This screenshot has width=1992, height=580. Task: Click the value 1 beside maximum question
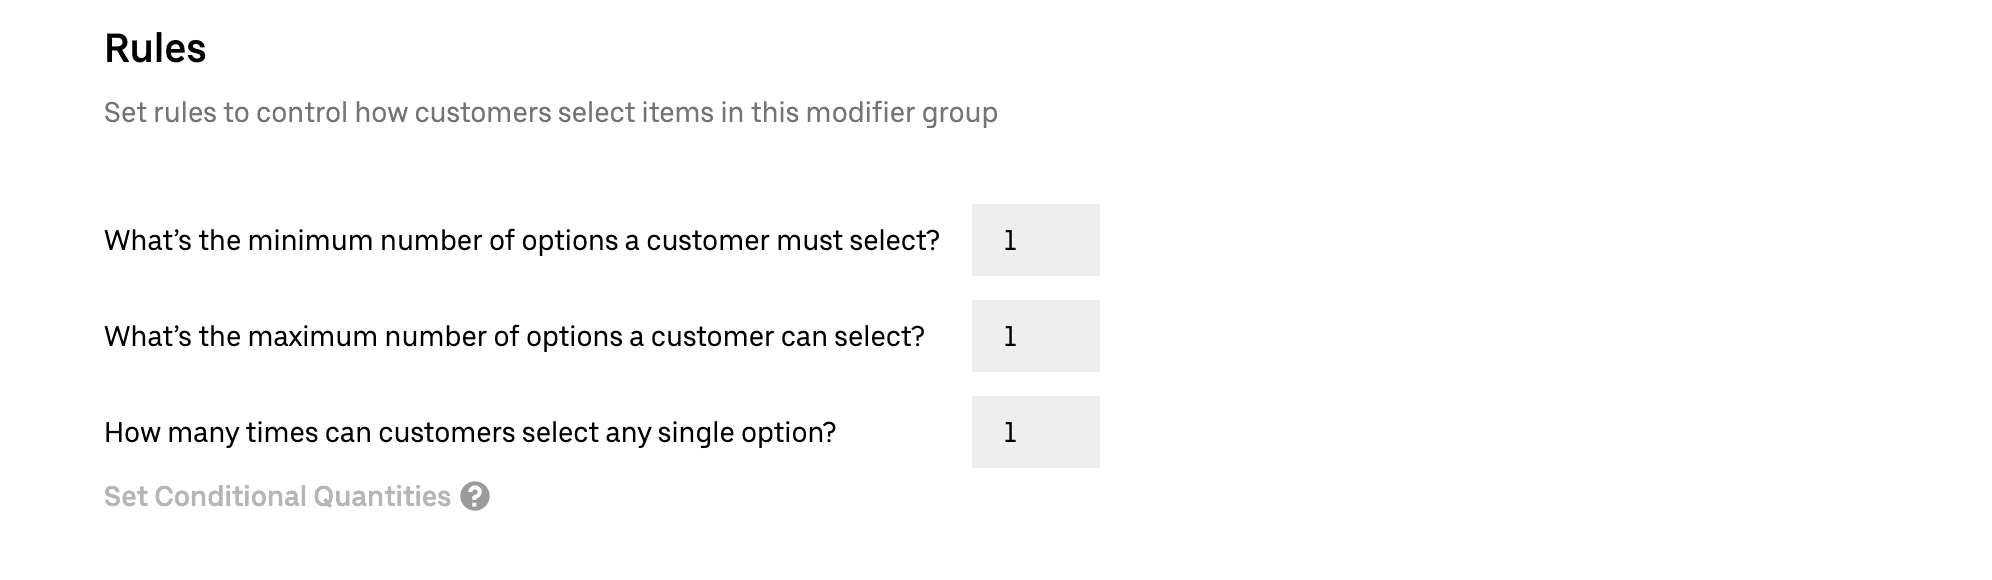(1035, 336)
